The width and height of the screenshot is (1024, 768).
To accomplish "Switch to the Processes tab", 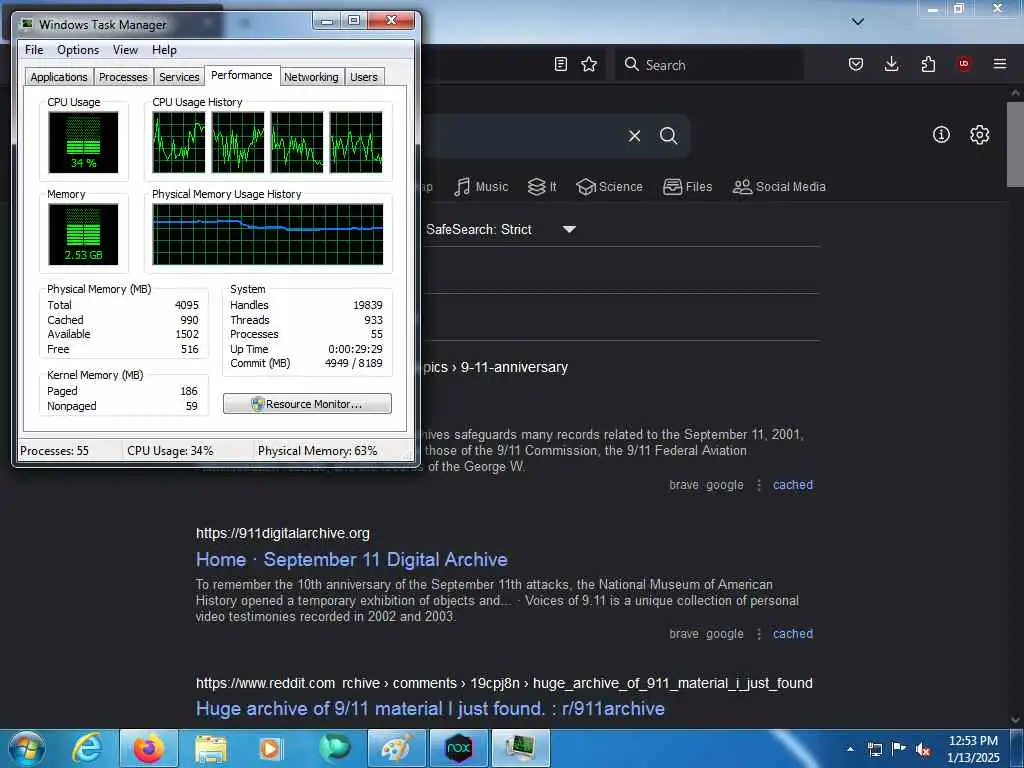I will pyautogui.click(x=123, y=76).
